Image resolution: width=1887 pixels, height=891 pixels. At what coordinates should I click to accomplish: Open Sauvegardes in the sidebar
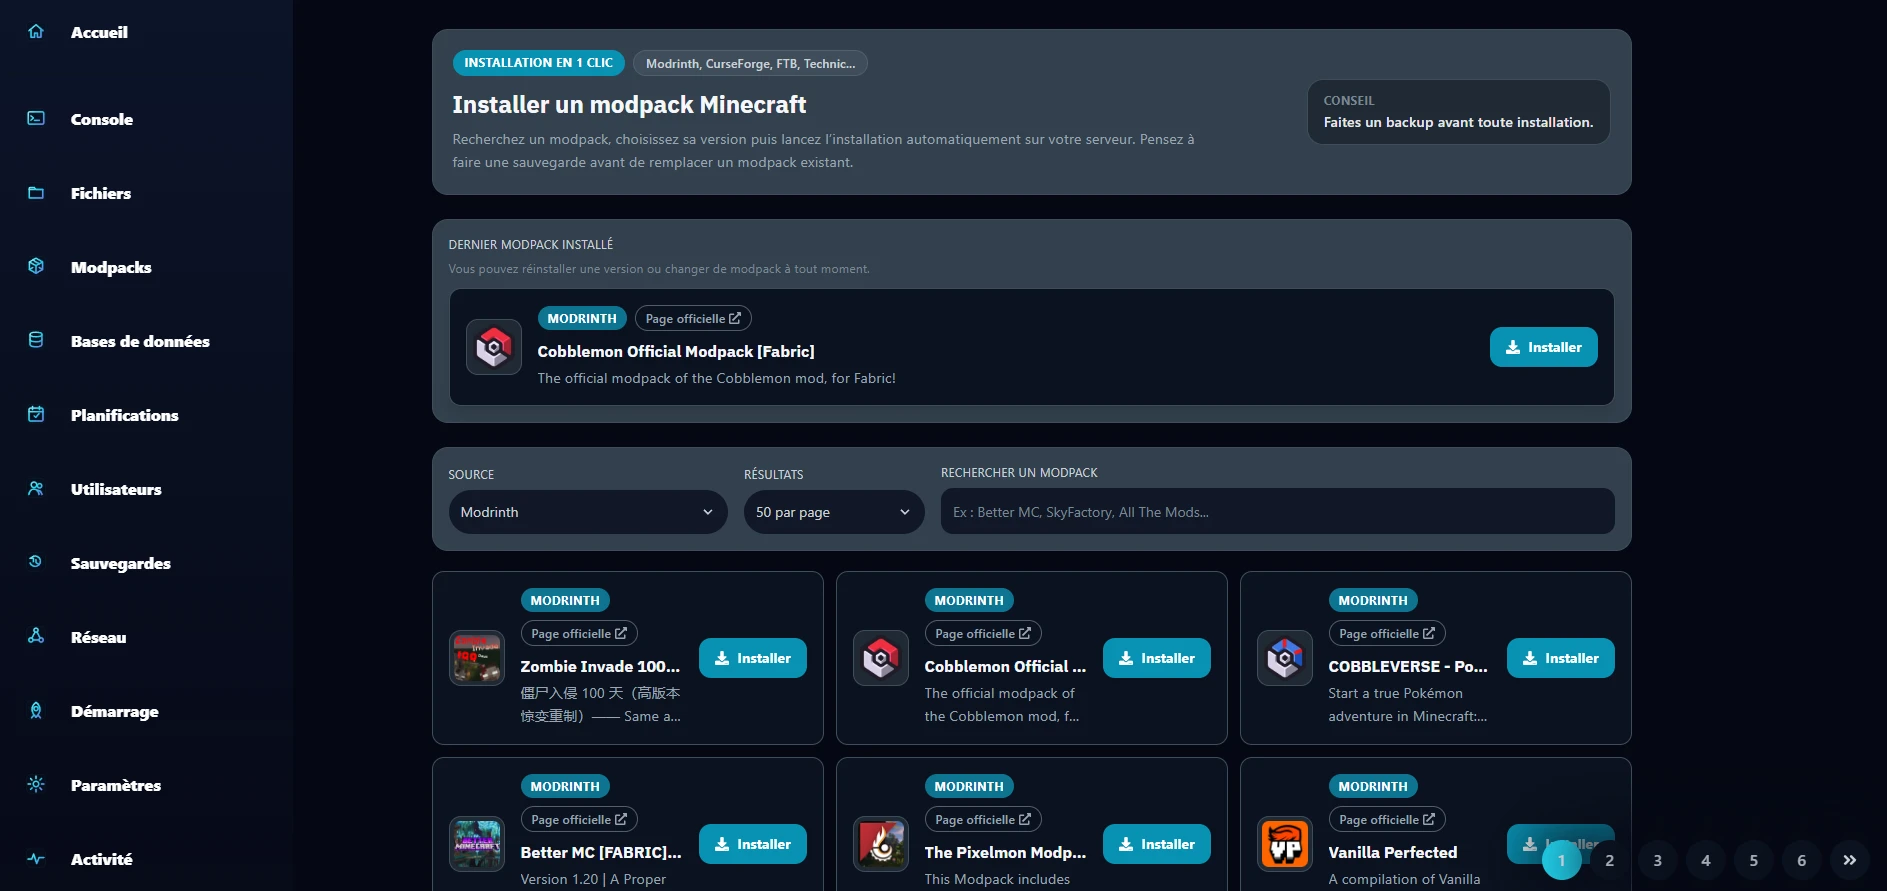(120, 563)
